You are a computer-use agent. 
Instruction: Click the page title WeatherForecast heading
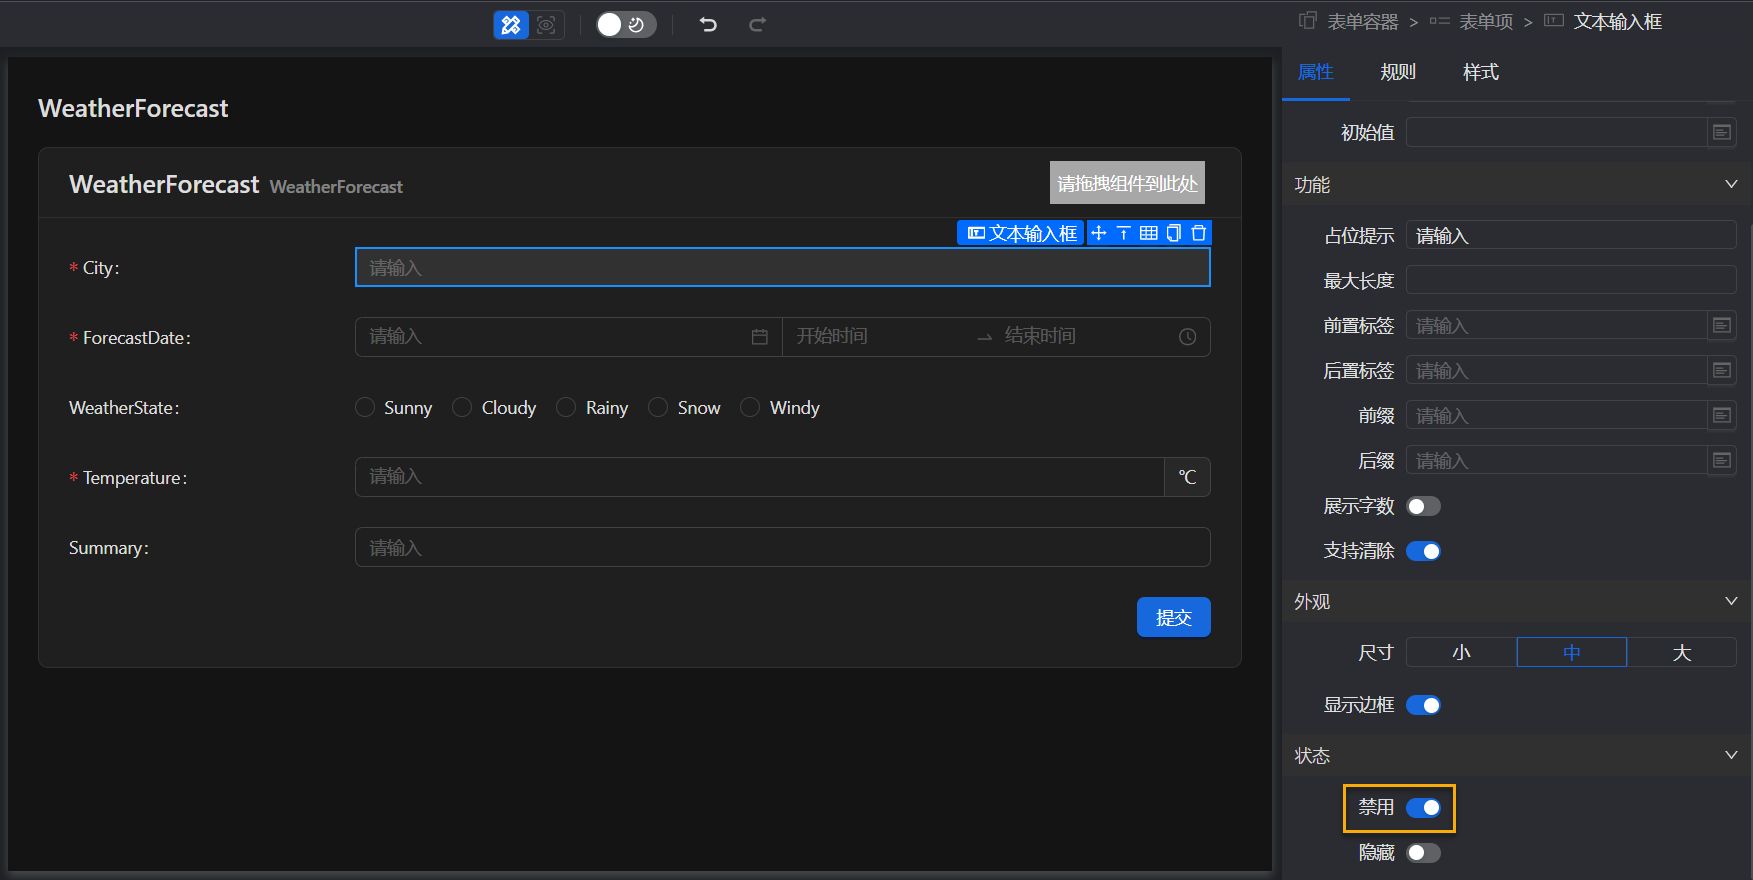[x=133, y=108]
